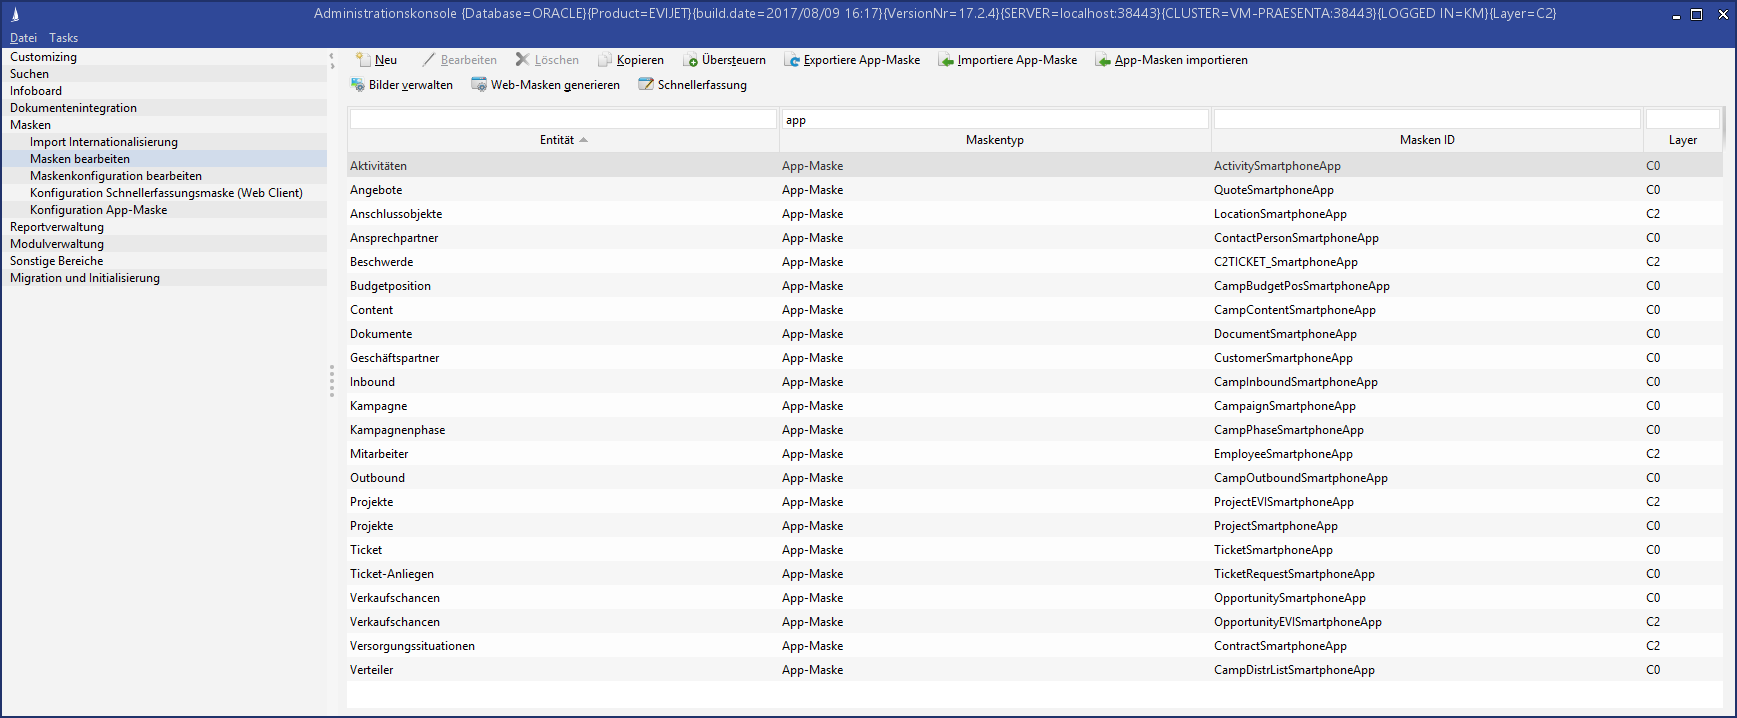Click the Übersteuern toolbar icon

coord(690,60)
